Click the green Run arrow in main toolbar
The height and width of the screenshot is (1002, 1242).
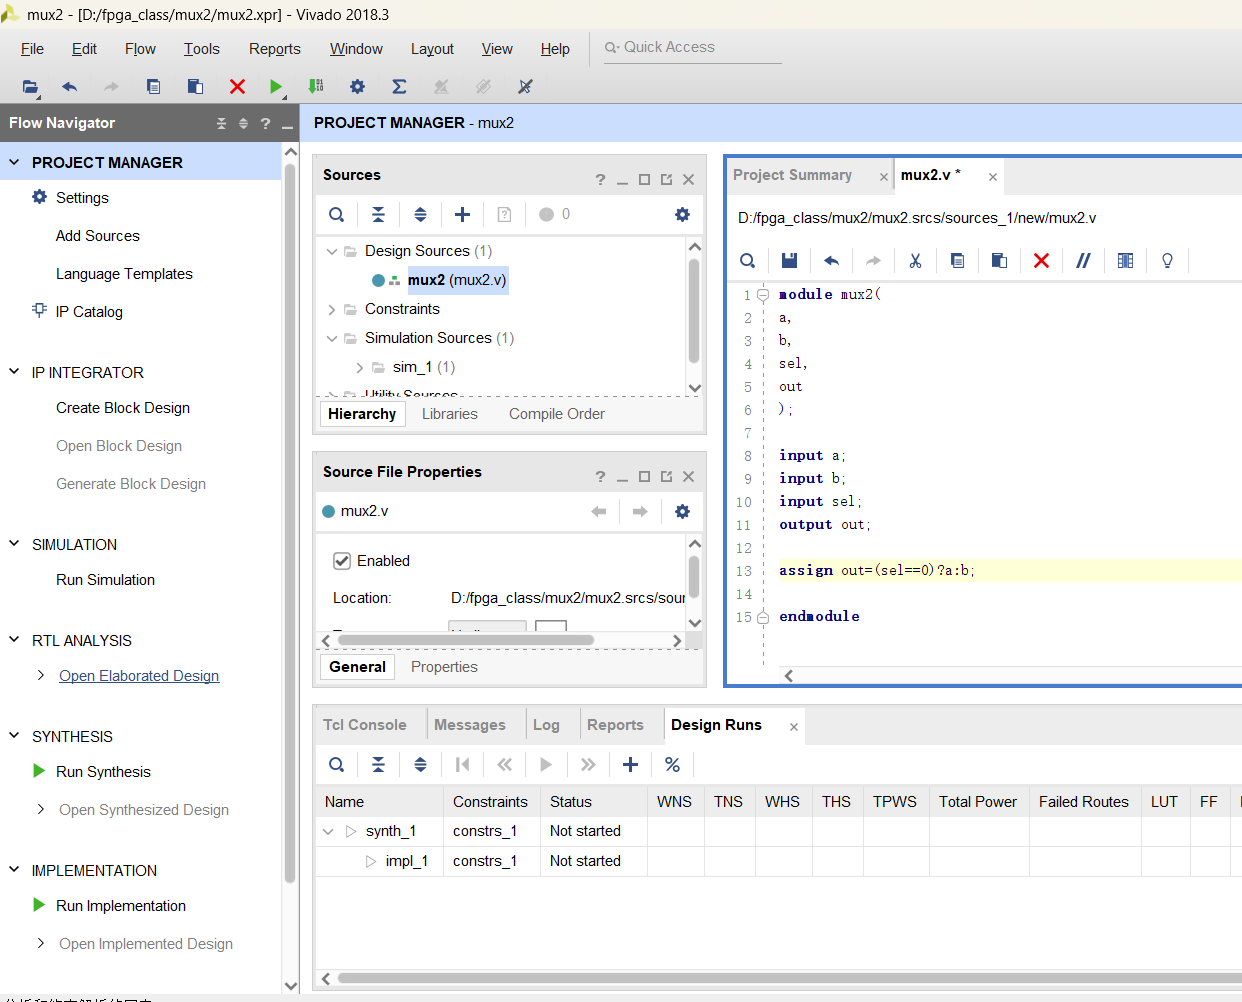pyautogui.click(x=276, y=87)
